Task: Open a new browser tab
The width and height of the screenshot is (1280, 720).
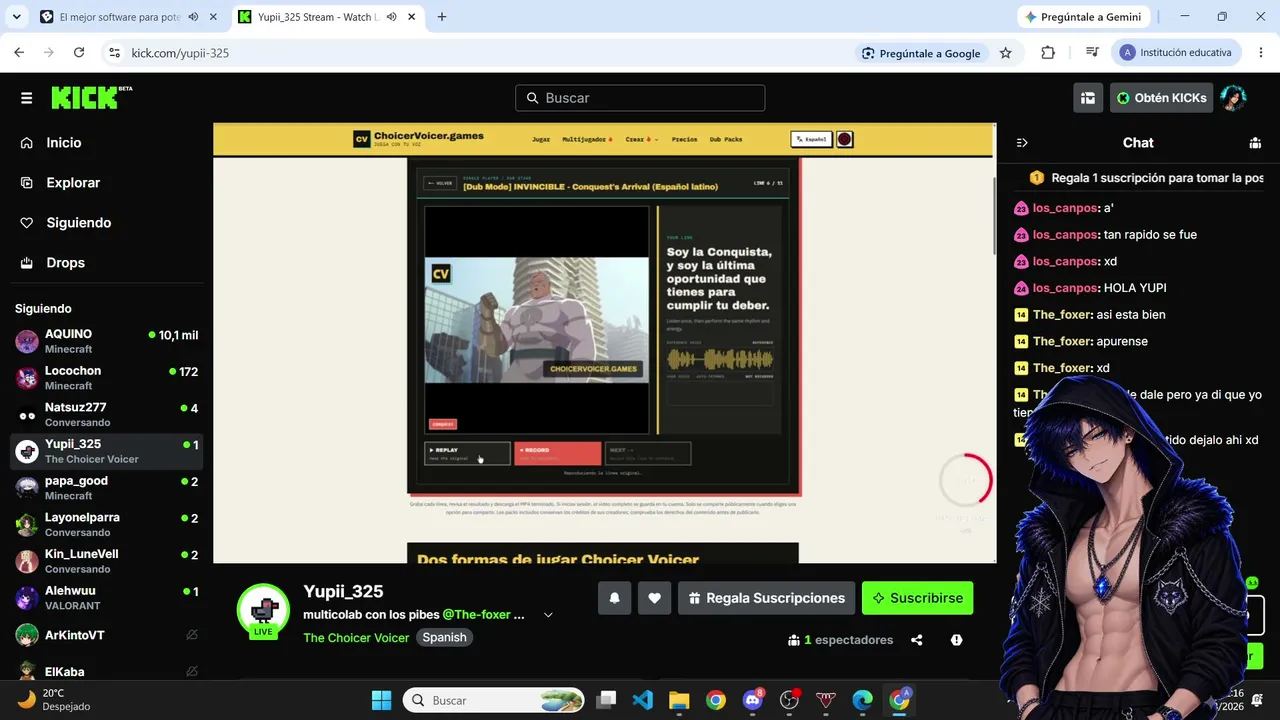Action: pos(442,17)
